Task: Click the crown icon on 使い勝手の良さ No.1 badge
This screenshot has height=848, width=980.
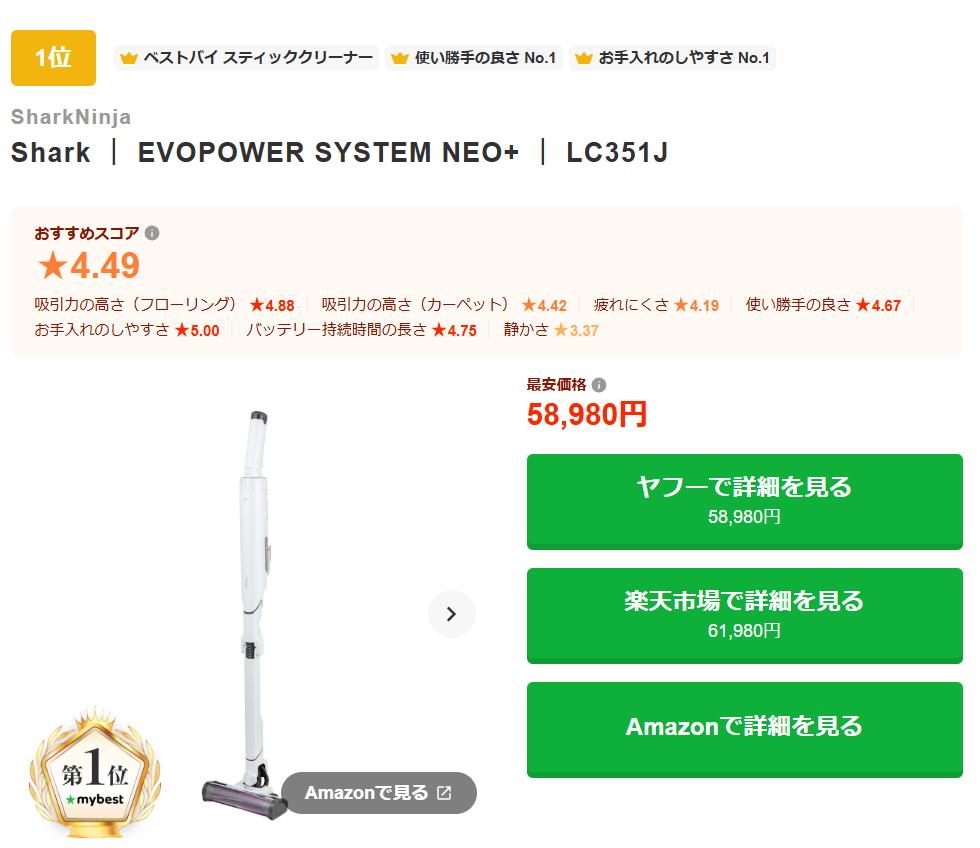Action: click(400, 58)
